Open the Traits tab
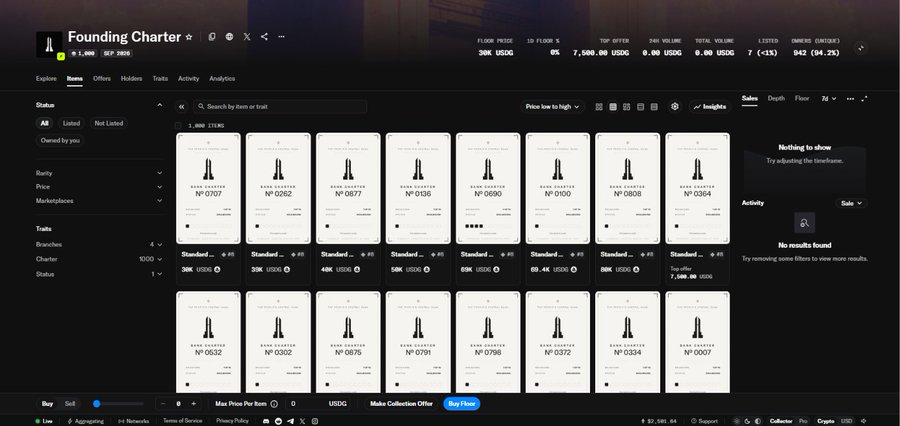This screenshot has height=426, width=900. point(160,79)
